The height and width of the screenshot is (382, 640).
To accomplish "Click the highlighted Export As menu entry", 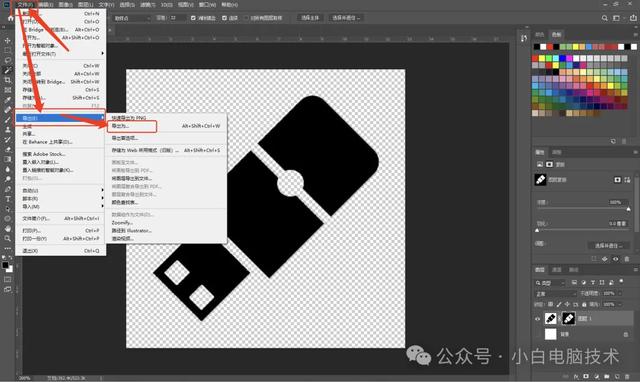I will pyautogui.click(x=131, y=127).
